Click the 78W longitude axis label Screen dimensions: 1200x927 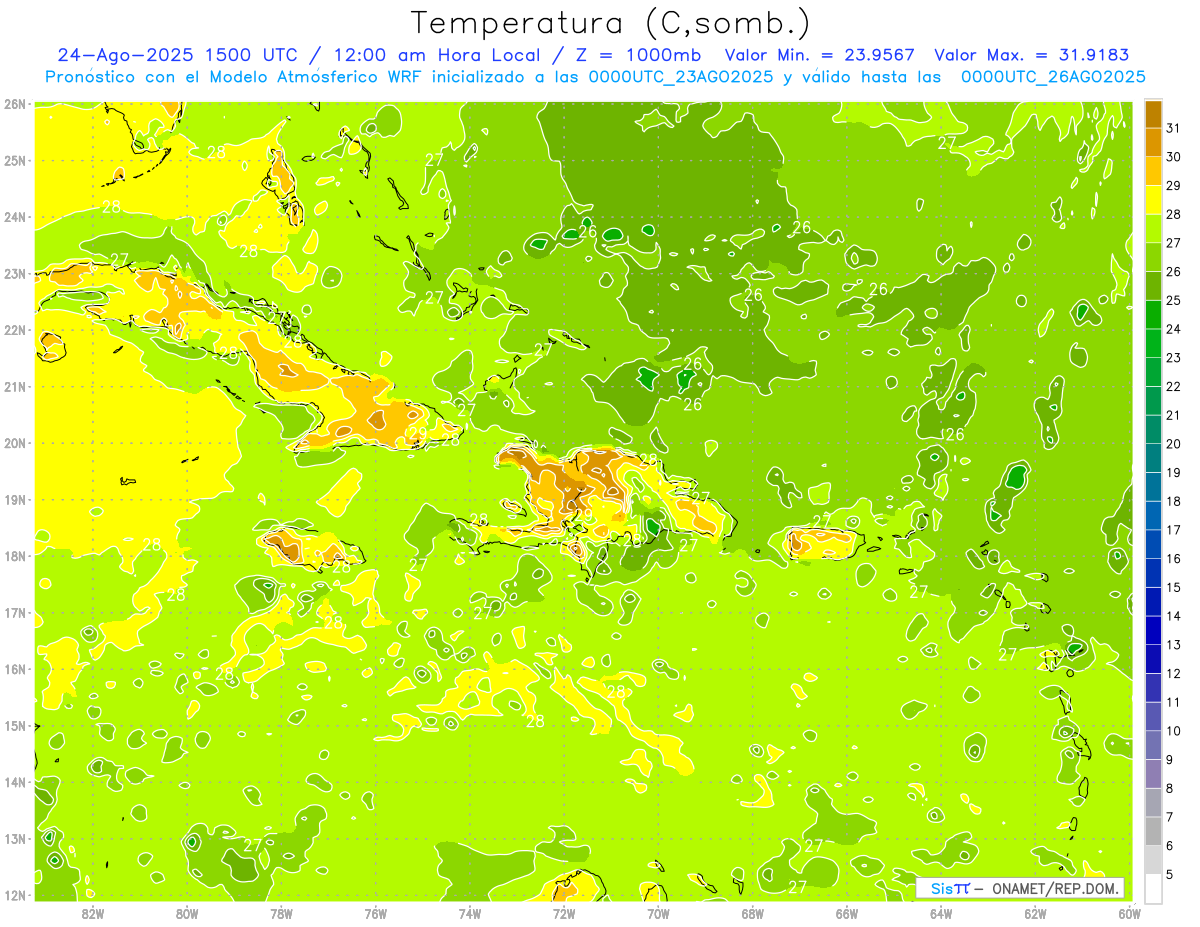pos(281,913)
